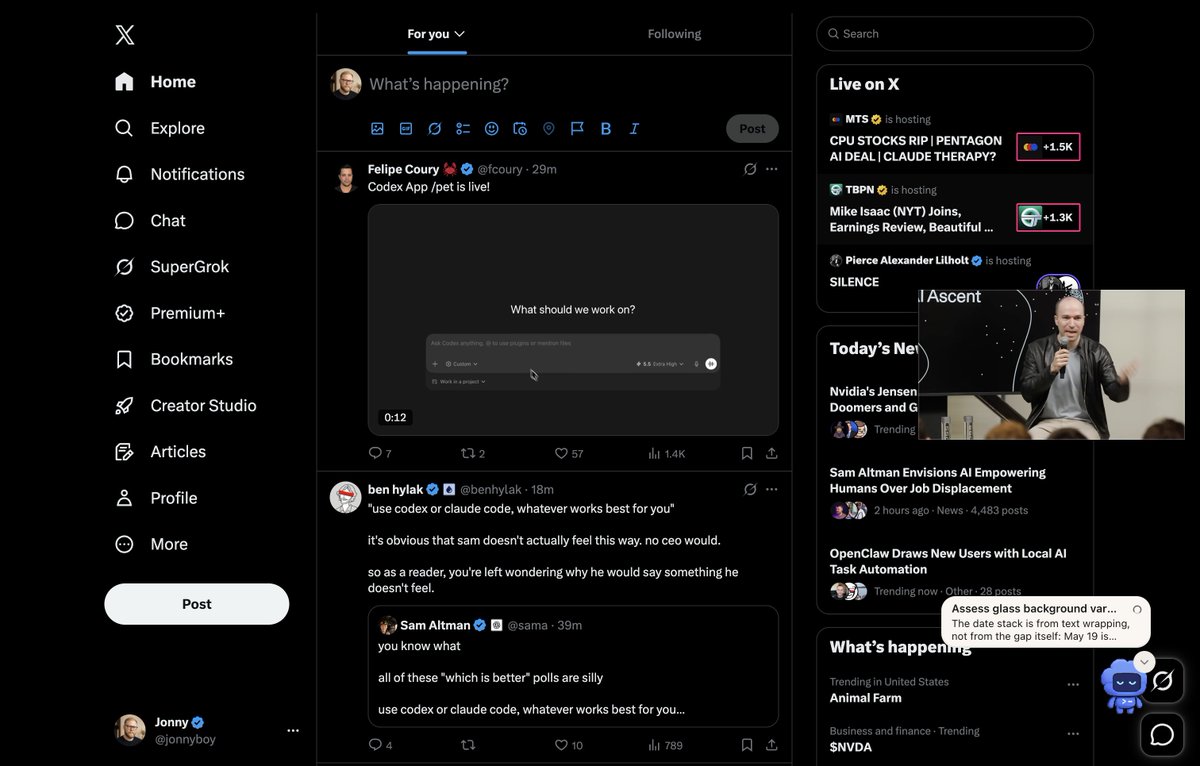Switch to the Following tab
The height and width of the screenshot is (766, 1200).
(674, 34)
